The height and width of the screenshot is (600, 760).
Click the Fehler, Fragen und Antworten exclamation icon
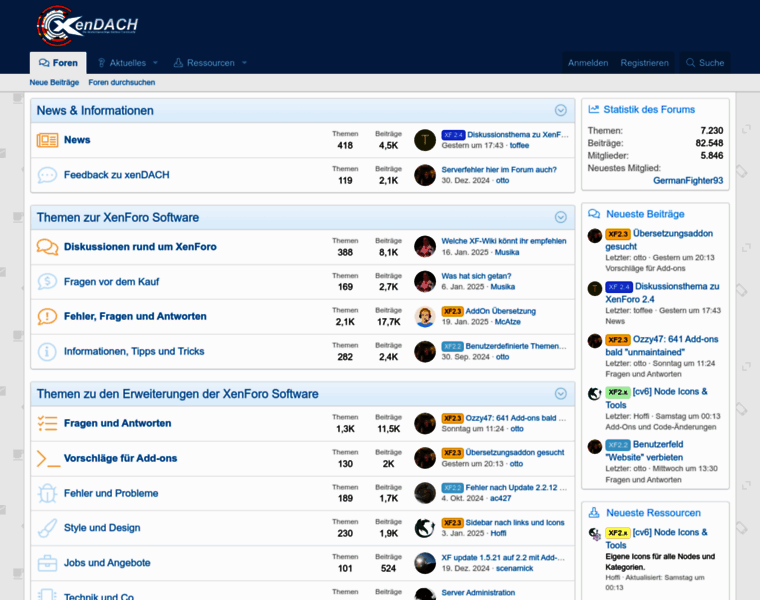point(47,316)
